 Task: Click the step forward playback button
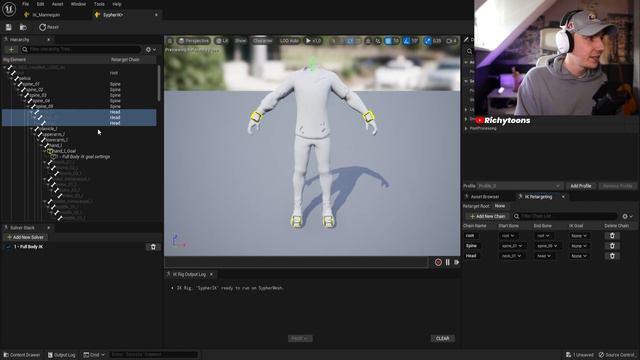click(456, 262)
